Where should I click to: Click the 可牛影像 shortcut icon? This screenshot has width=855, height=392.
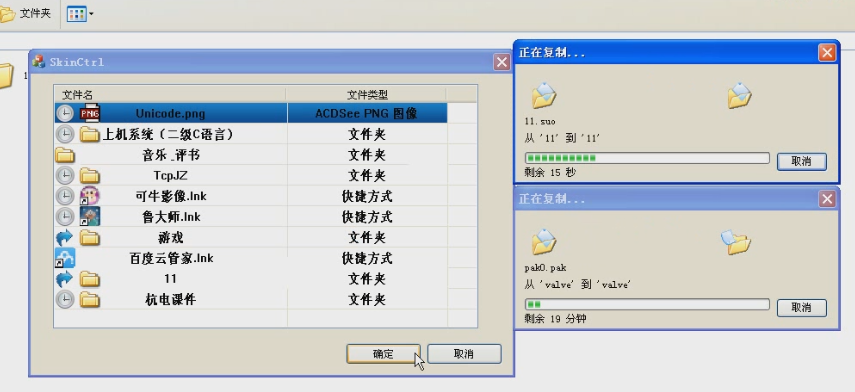point(89,196)
